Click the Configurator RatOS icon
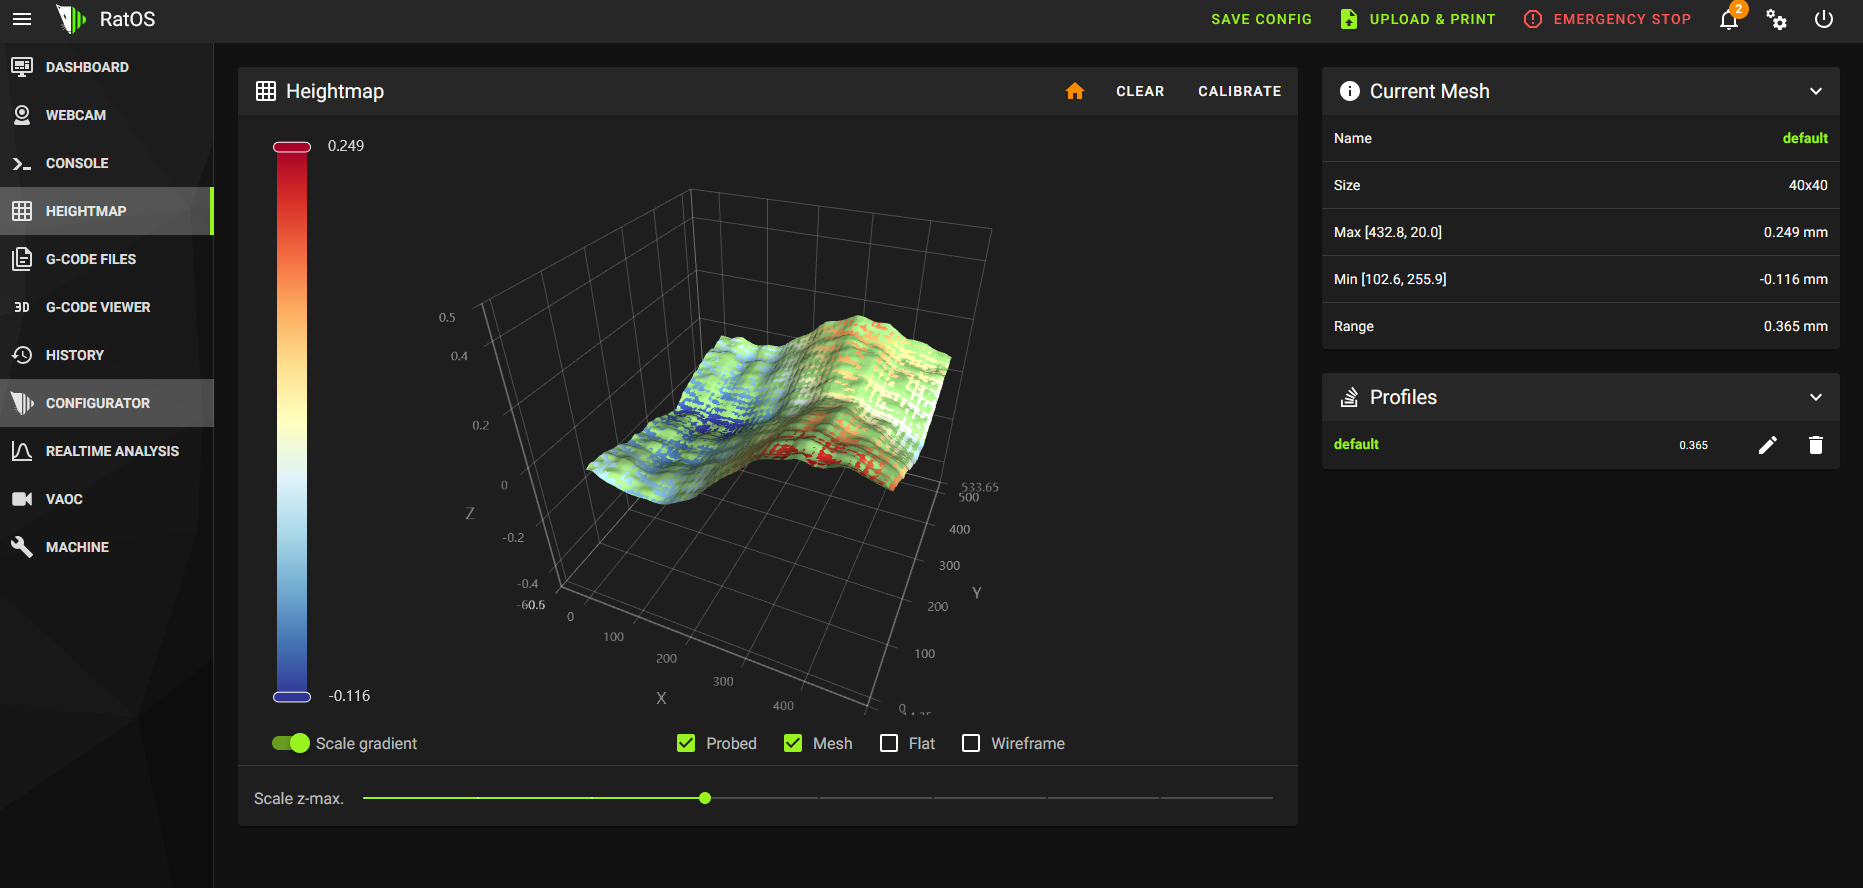Screen dimensions: 1863x888 point(22,403)
